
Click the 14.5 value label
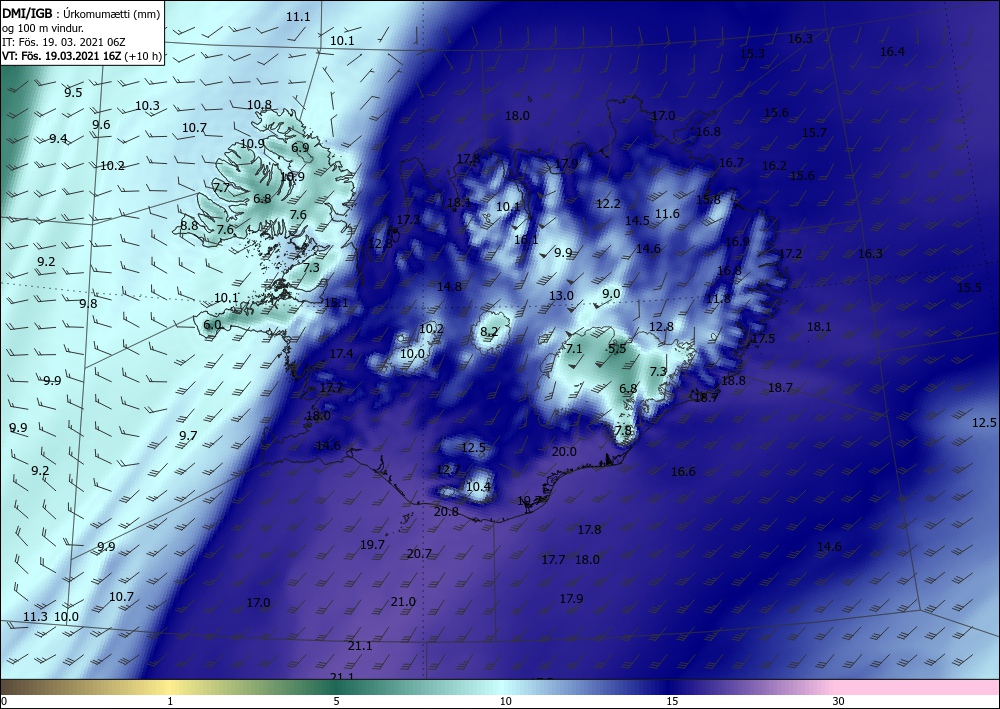637,221
